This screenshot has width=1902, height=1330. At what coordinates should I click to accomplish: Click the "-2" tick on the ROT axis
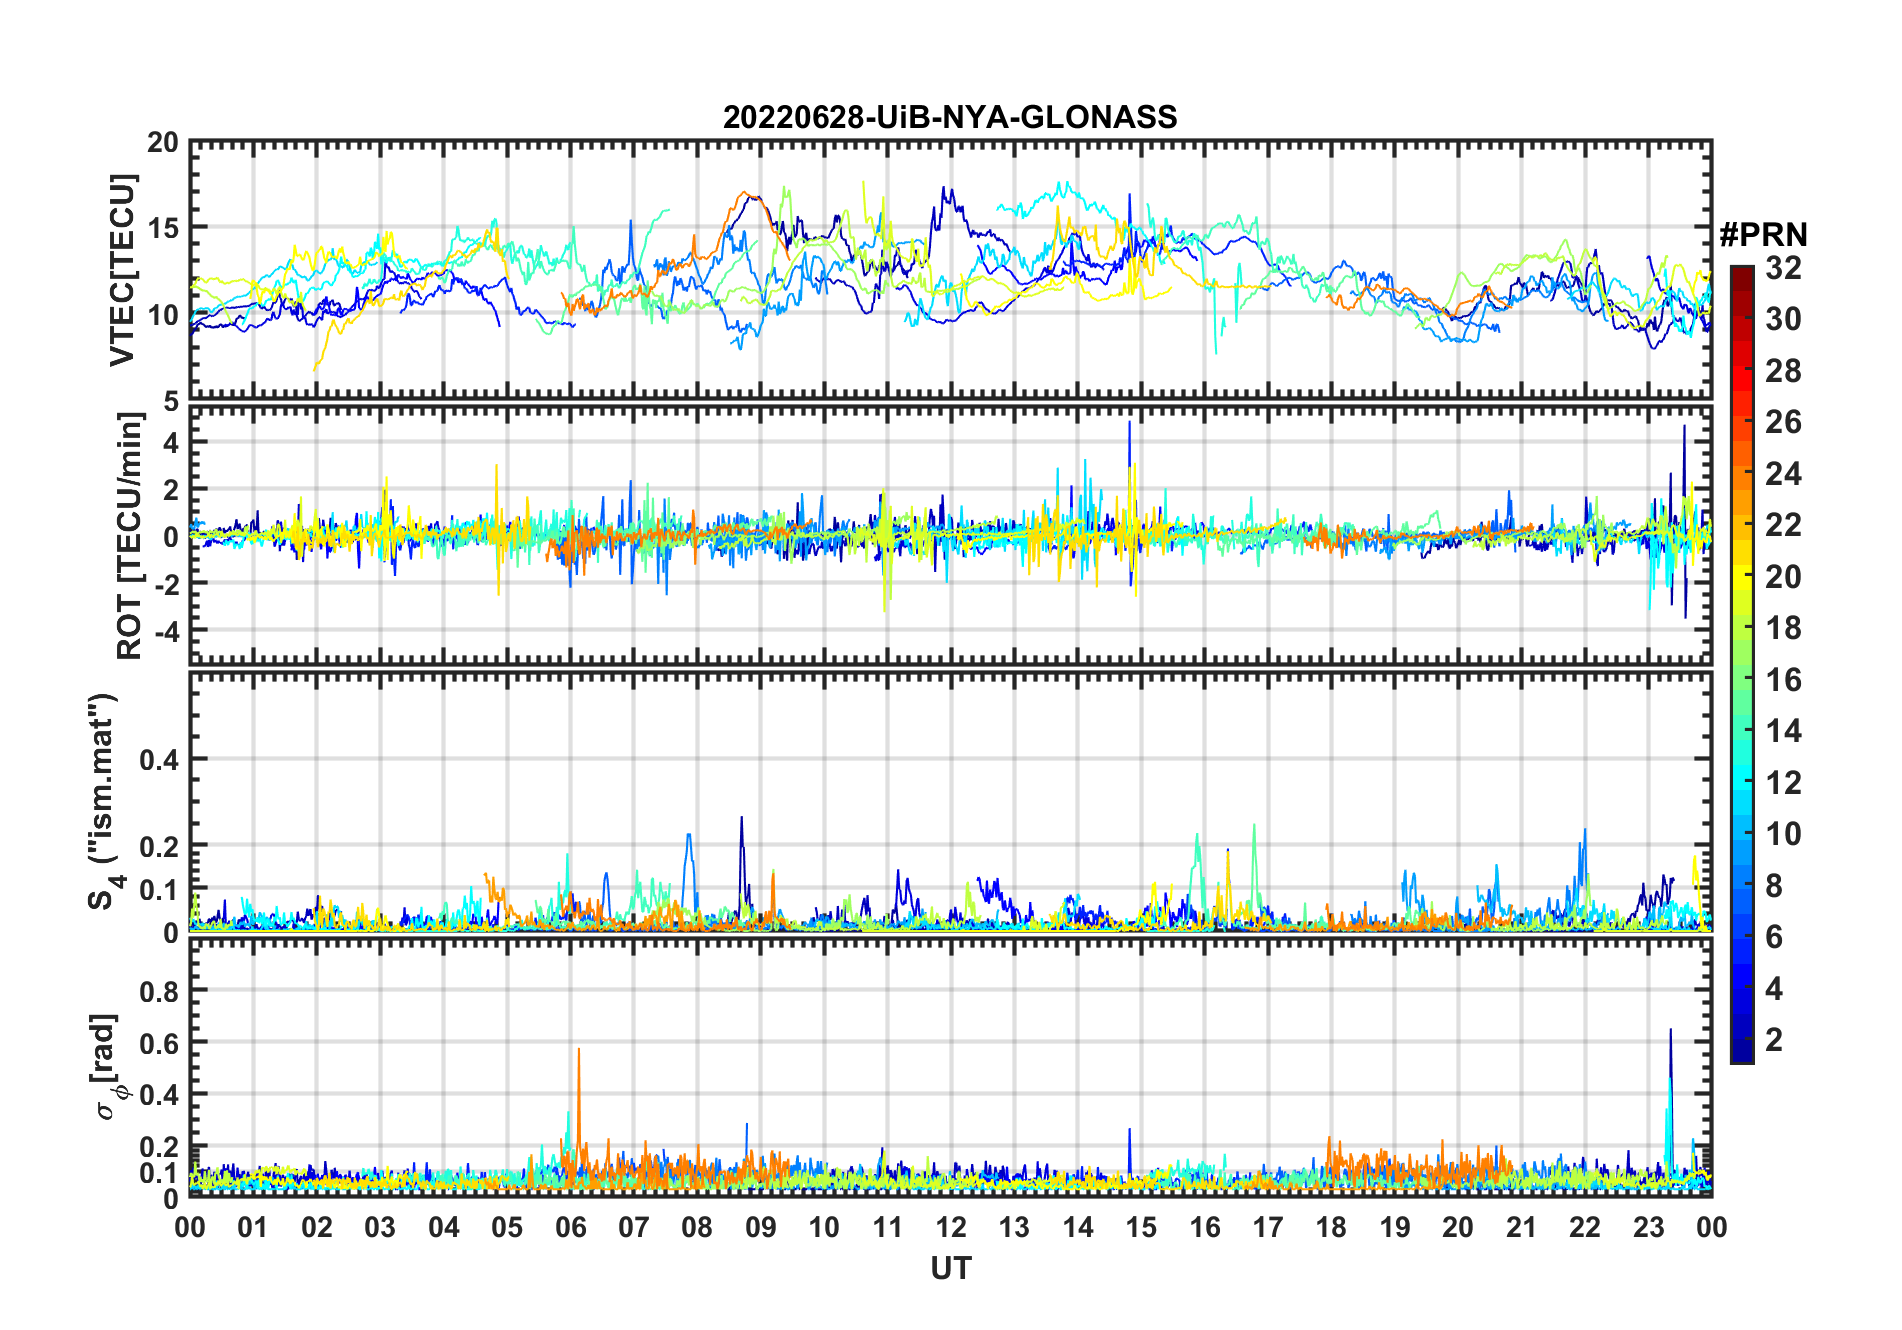pyautogui.click(x=166, y=583)
